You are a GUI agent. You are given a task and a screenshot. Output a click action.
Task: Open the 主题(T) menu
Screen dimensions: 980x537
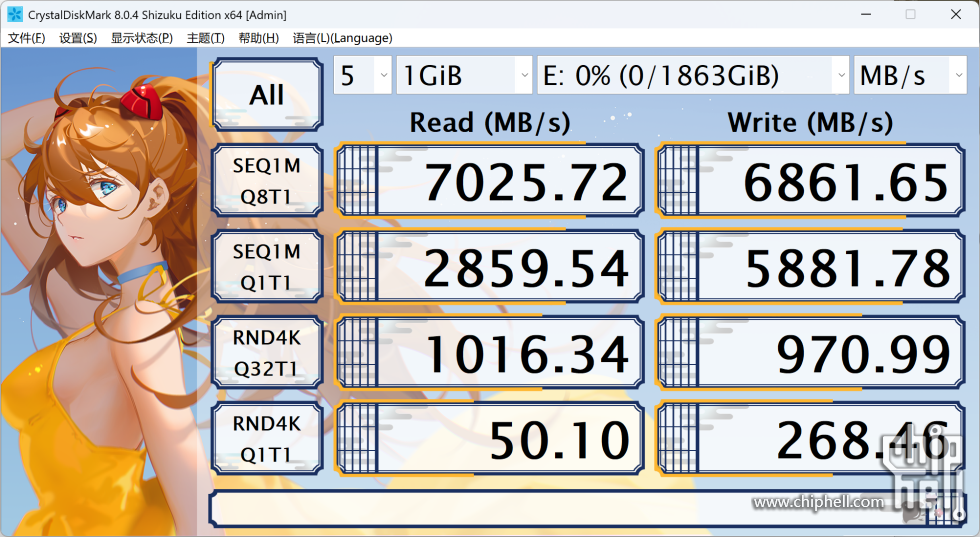tap(206, 38)
